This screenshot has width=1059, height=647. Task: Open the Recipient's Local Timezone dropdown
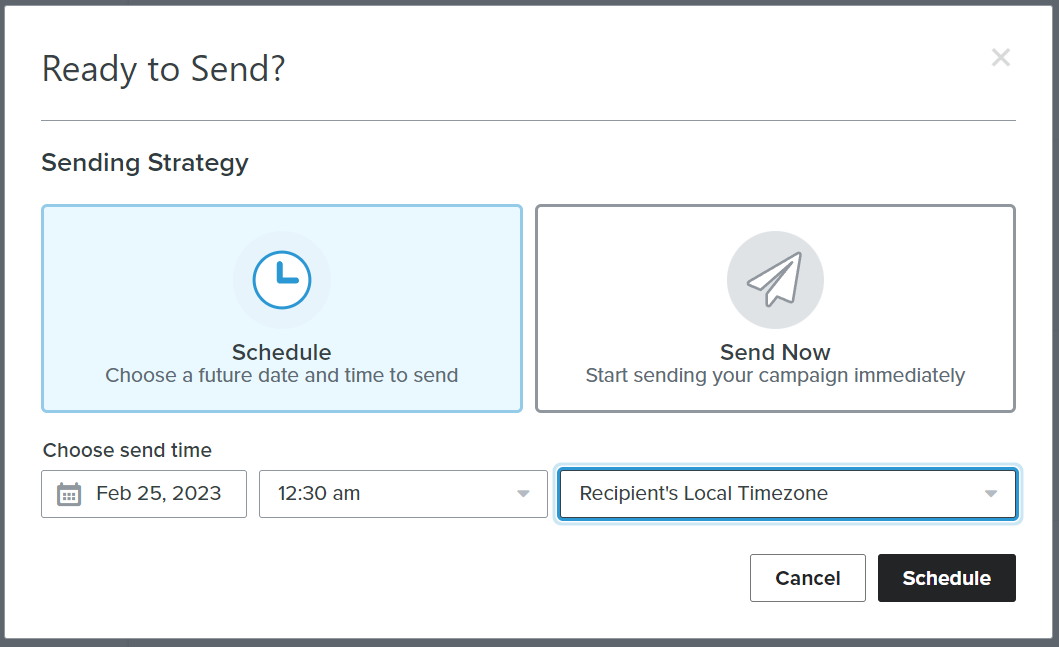tap(787, 494)
